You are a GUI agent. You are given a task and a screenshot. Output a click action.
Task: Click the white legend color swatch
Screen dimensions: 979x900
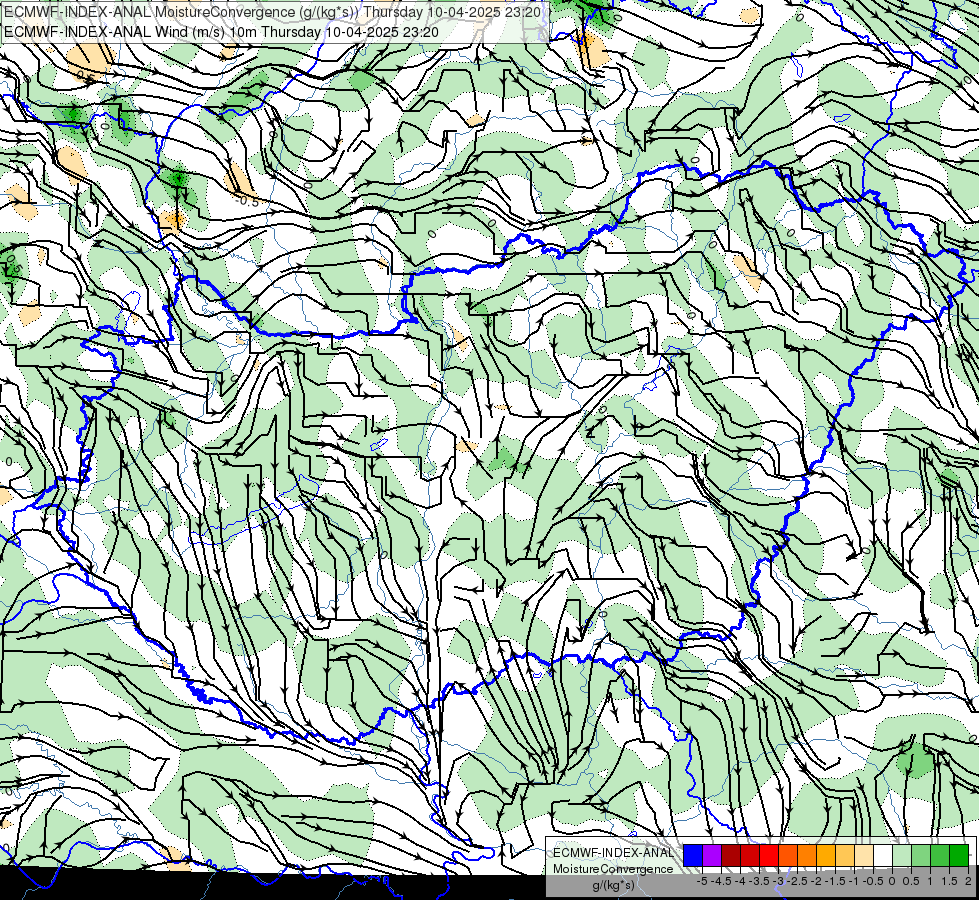tap(883, 855)
